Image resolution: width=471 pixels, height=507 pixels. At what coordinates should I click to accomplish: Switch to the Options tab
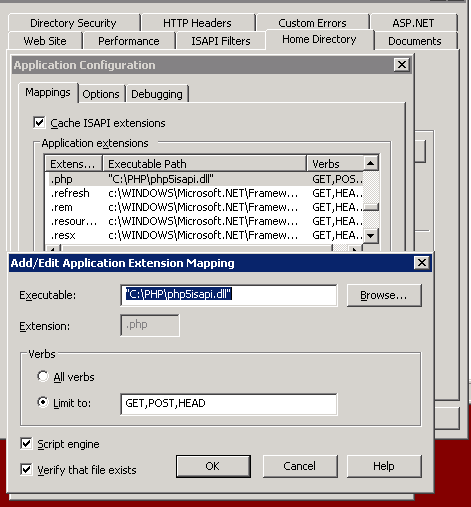click(x=101, y=94)
